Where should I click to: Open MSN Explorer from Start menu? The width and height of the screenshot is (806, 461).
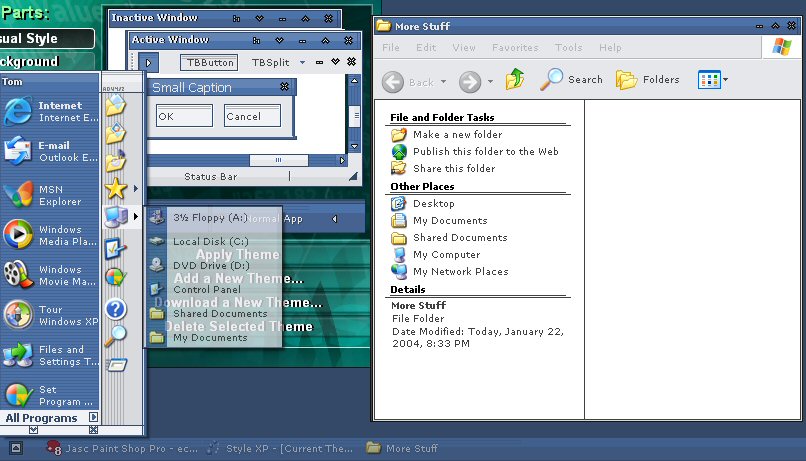click(x=50, y=195)
